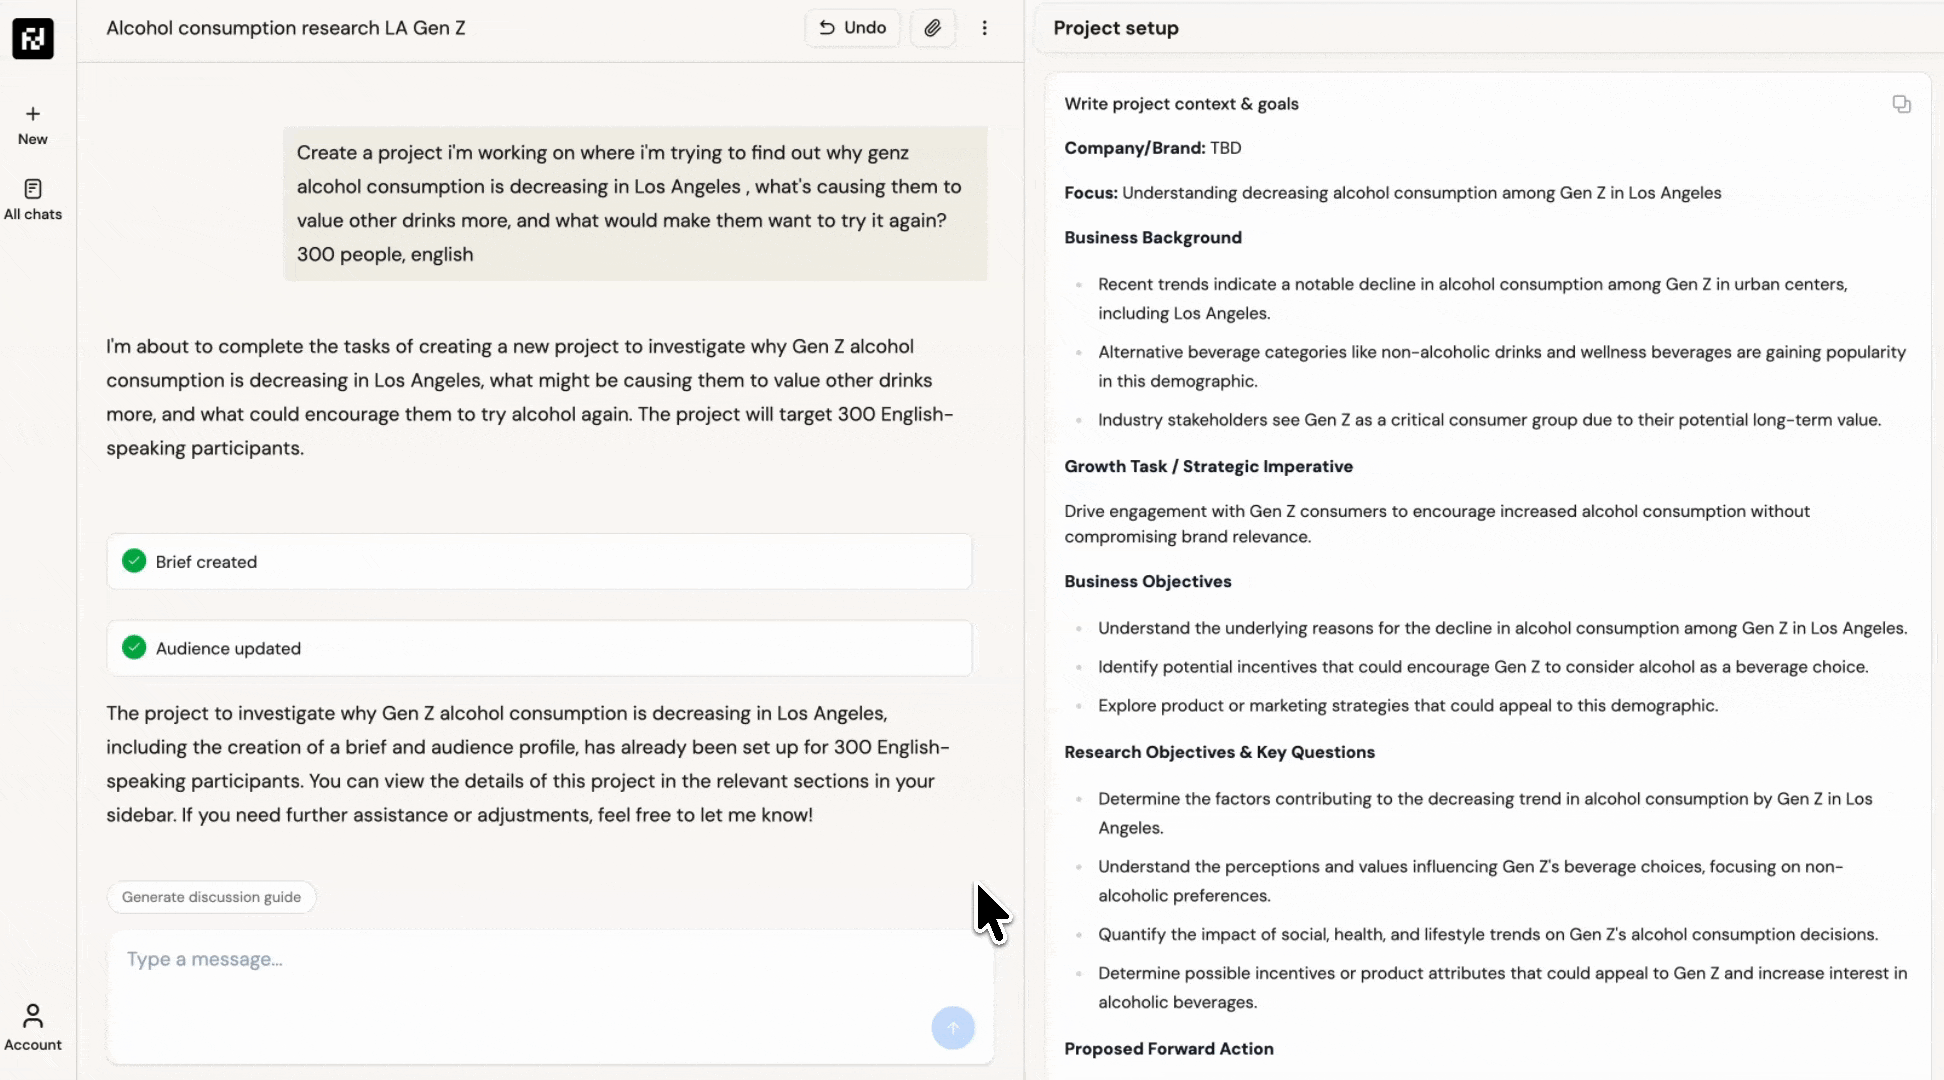Click the app logo in sidebar
This screenshot has height=1080, width=1944.
(33, 39)
